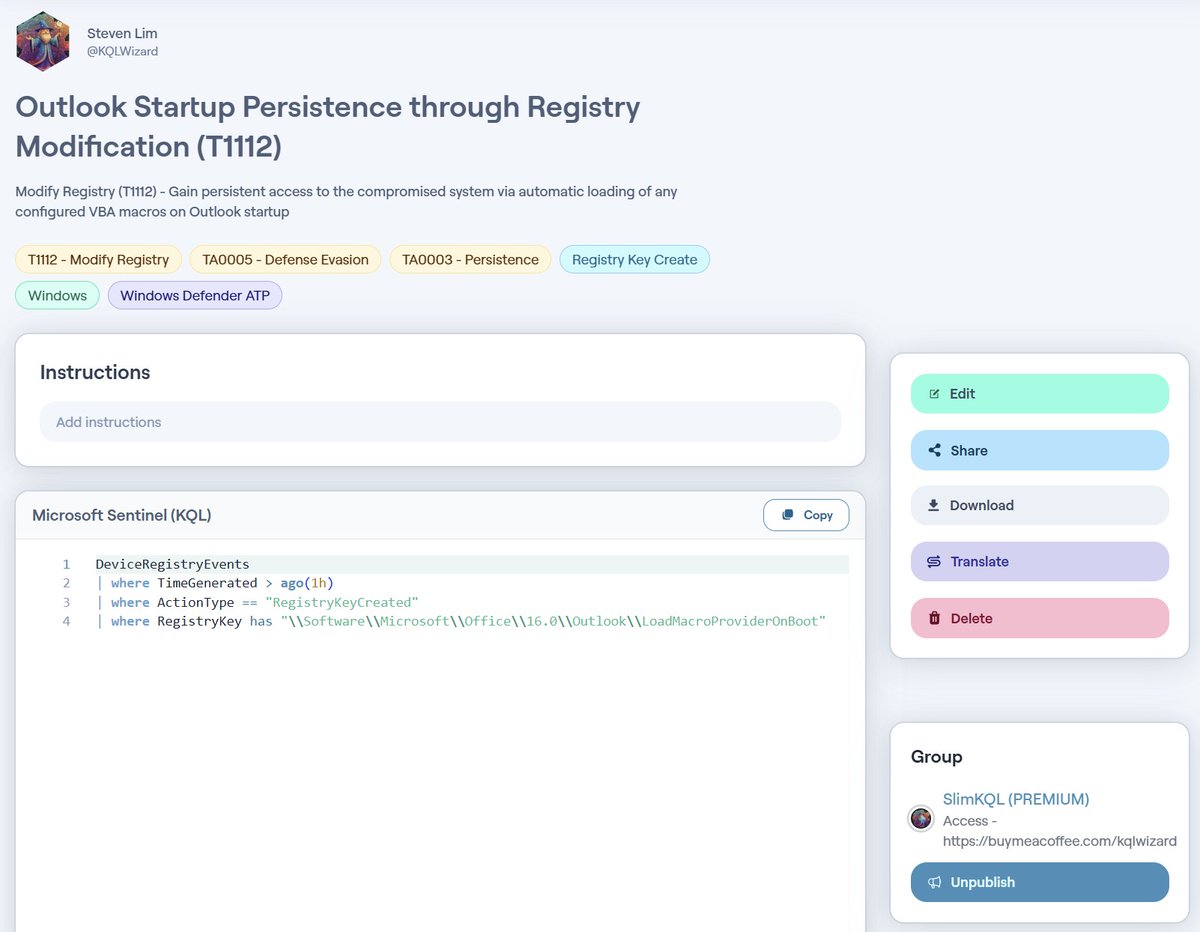
Task: Click the pencil icon on Edit
Action: point(934,393)
